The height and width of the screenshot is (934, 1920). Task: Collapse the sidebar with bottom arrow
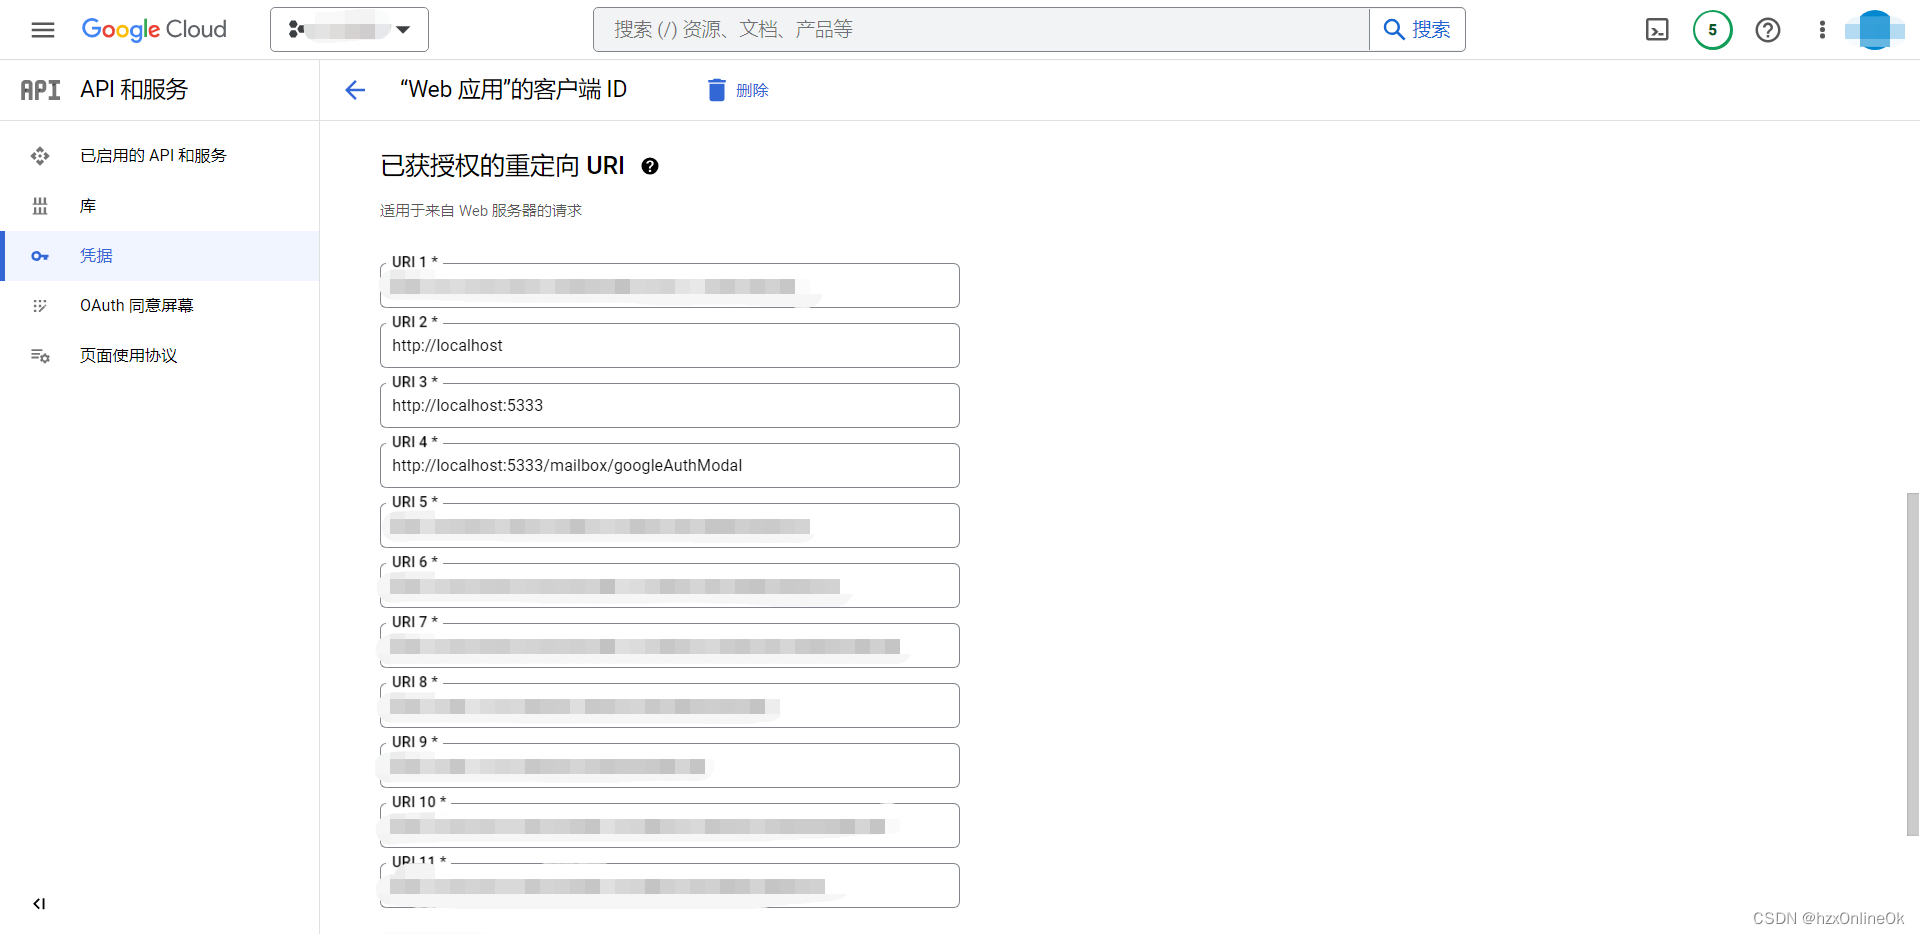(39, 904)
